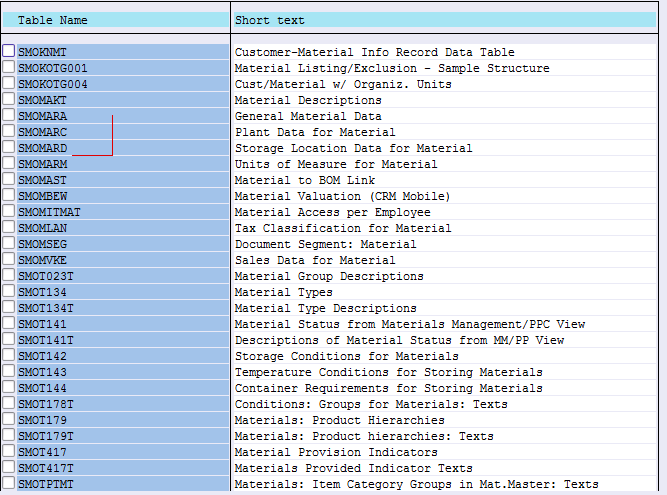Tick the checkbox for SMOKNMT
The width and height of the screenshot is (667, 495).
coord(9,51)
